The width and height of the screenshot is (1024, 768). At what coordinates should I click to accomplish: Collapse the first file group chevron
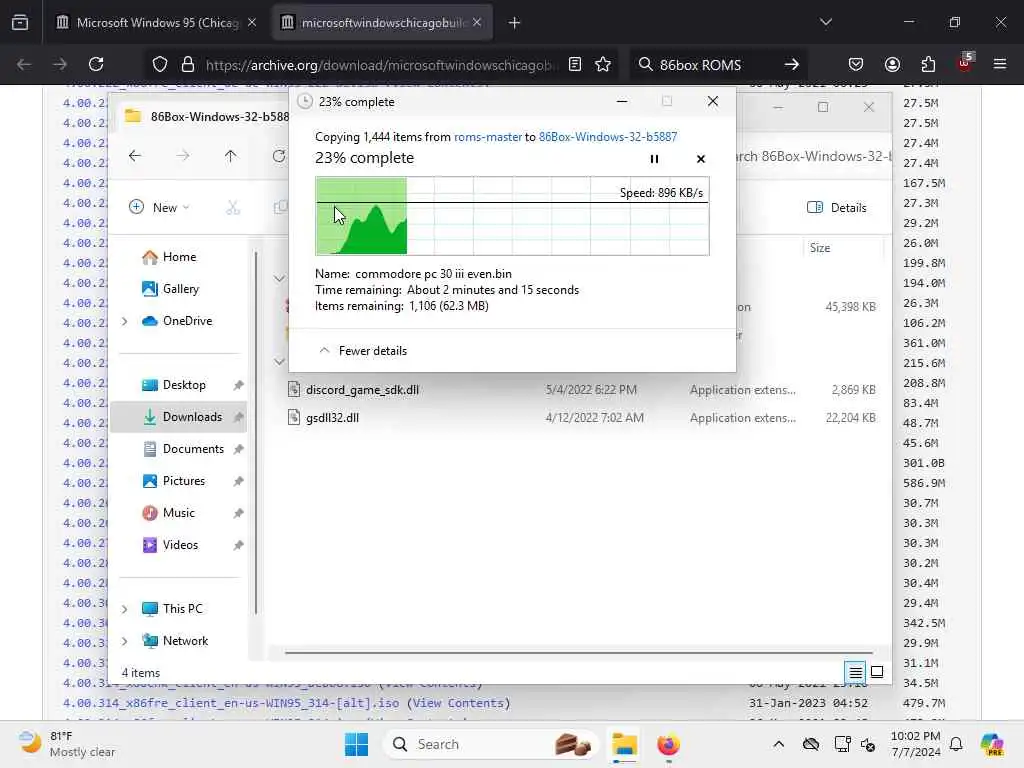click(x=280, y=279)
